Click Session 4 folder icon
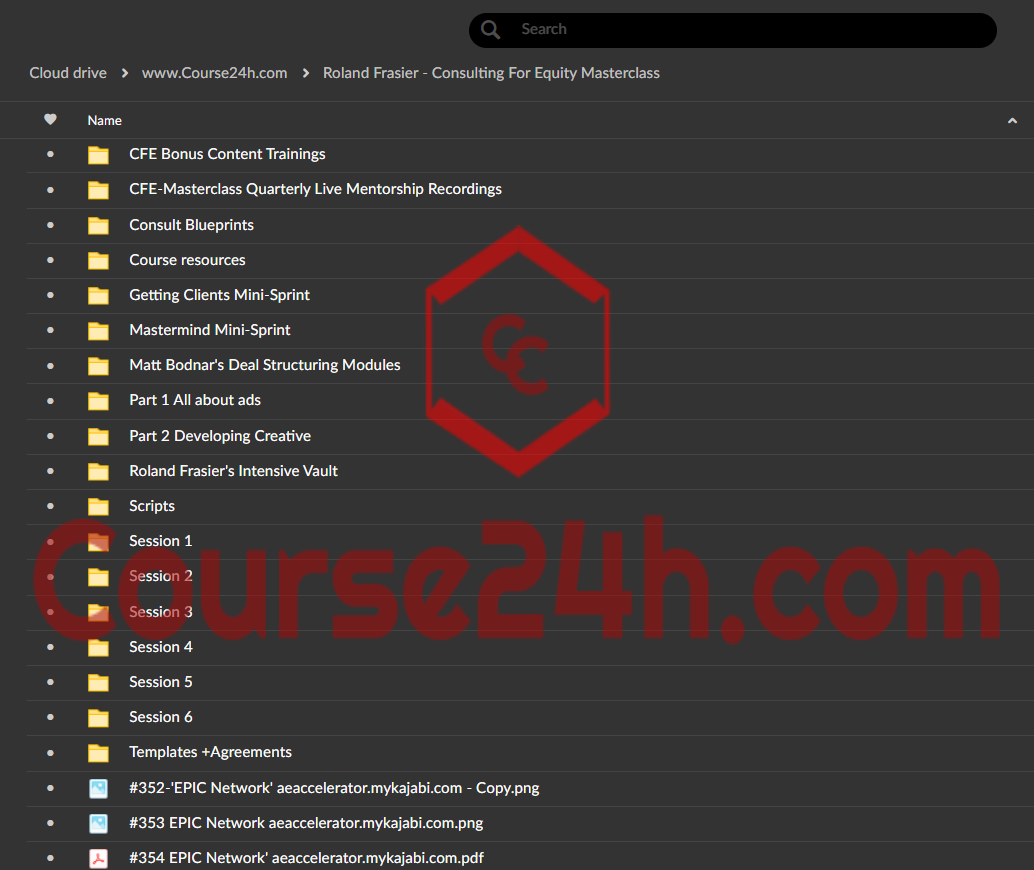Screen dimensions: 1034x870 tap(98, 648)
